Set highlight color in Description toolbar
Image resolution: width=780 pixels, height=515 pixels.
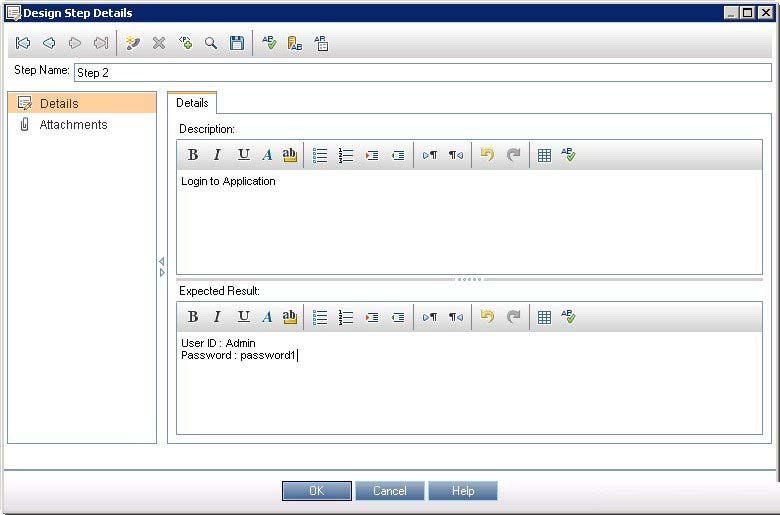click(x=290, y=155)
